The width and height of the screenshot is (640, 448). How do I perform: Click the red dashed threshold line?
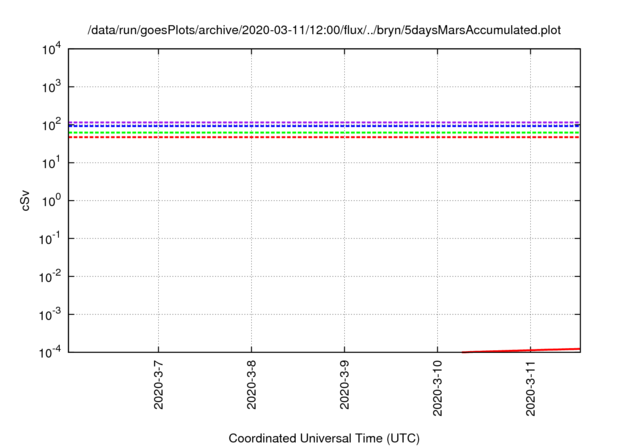click(x=324, y=137)
